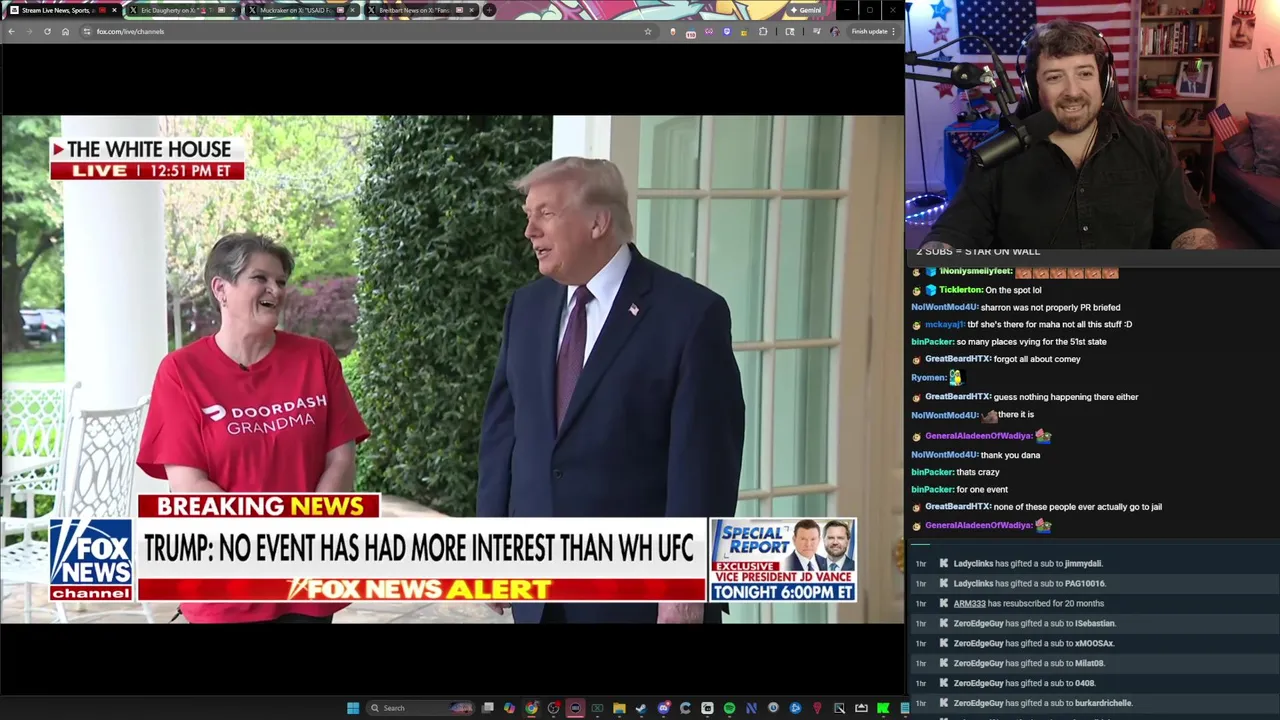
Task: Open Chrome three-dot menu
Action: (x=893, y=31)
